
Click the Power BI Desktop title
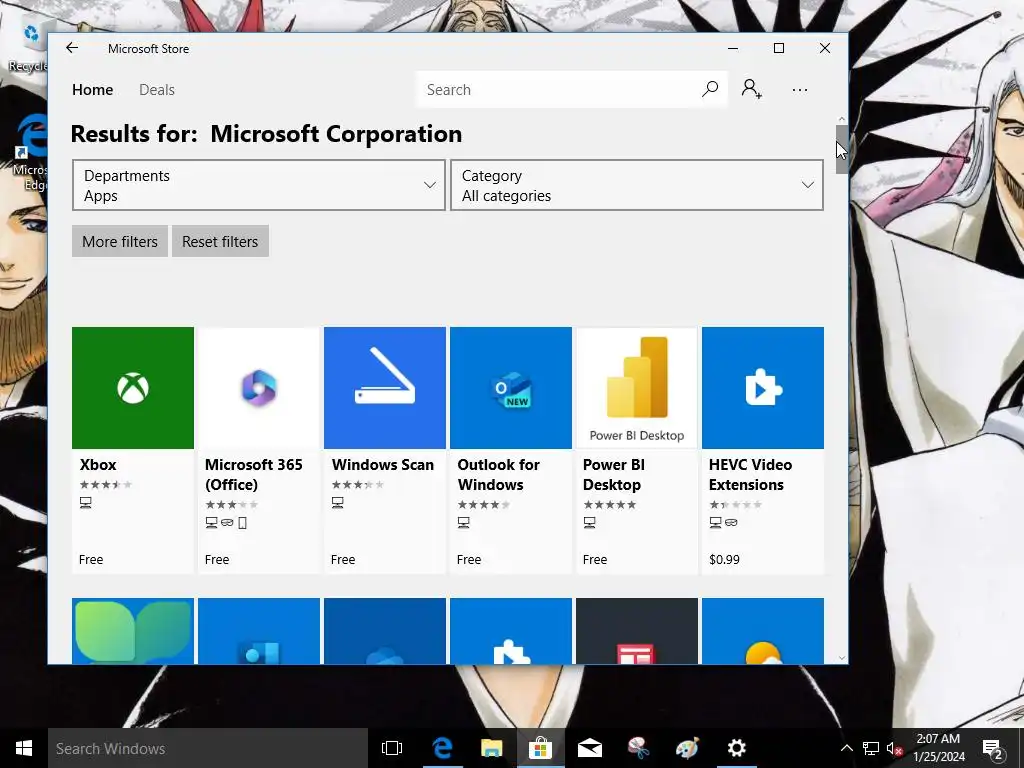[613, 475]
